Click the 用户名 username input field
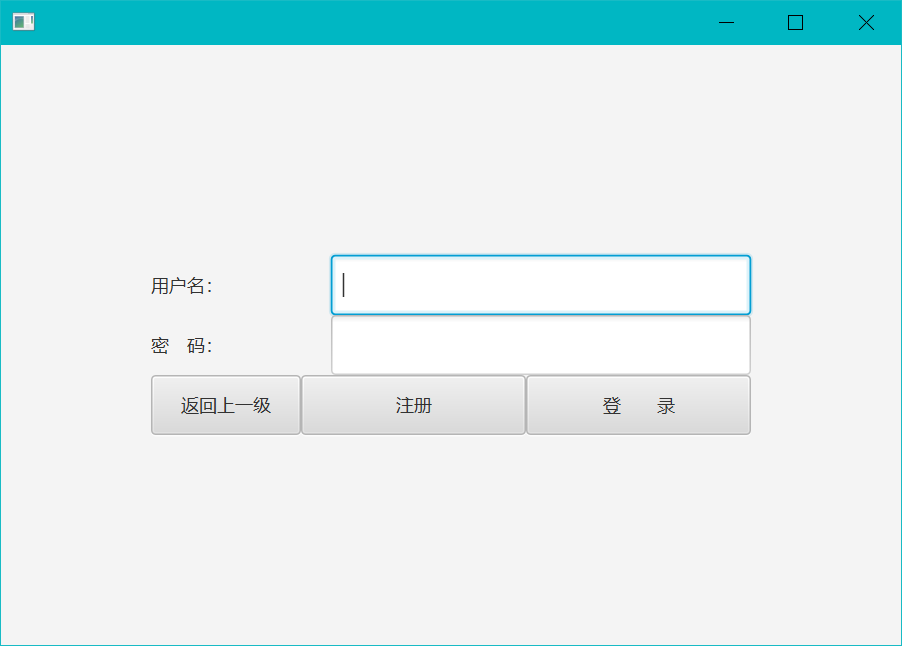 click(541, 285)
